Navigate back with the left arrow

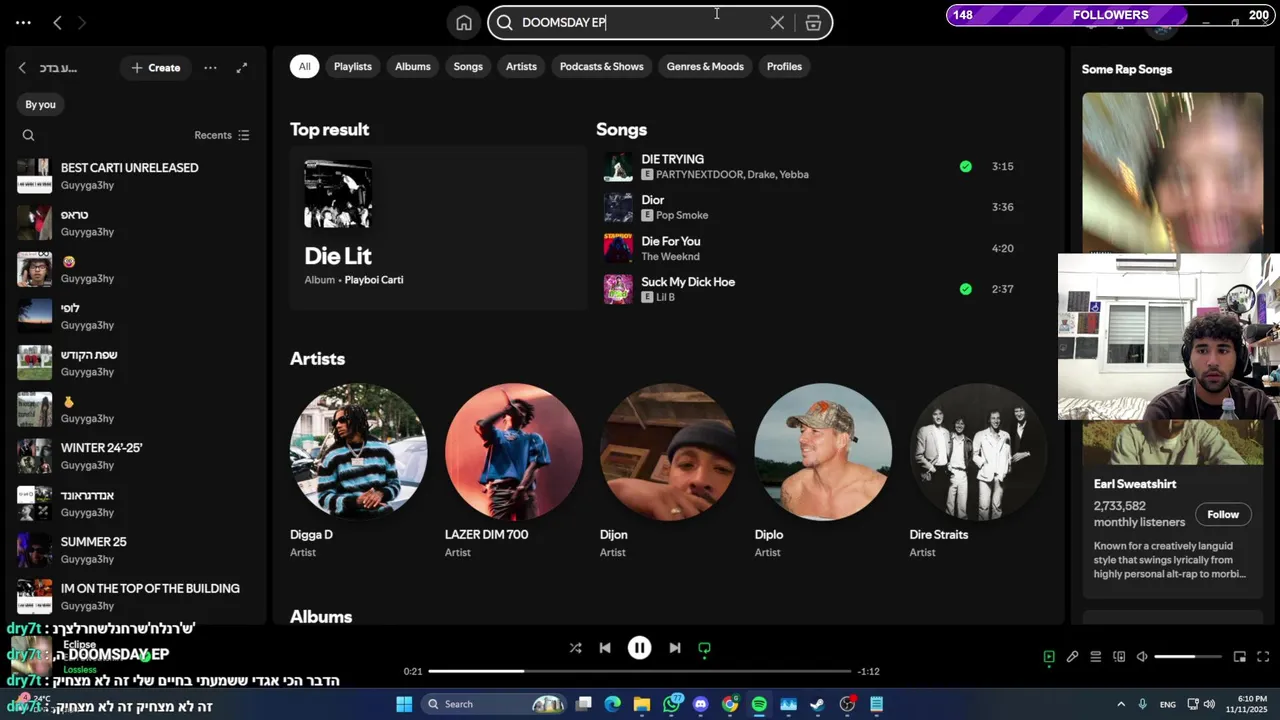tap(57, 22)
